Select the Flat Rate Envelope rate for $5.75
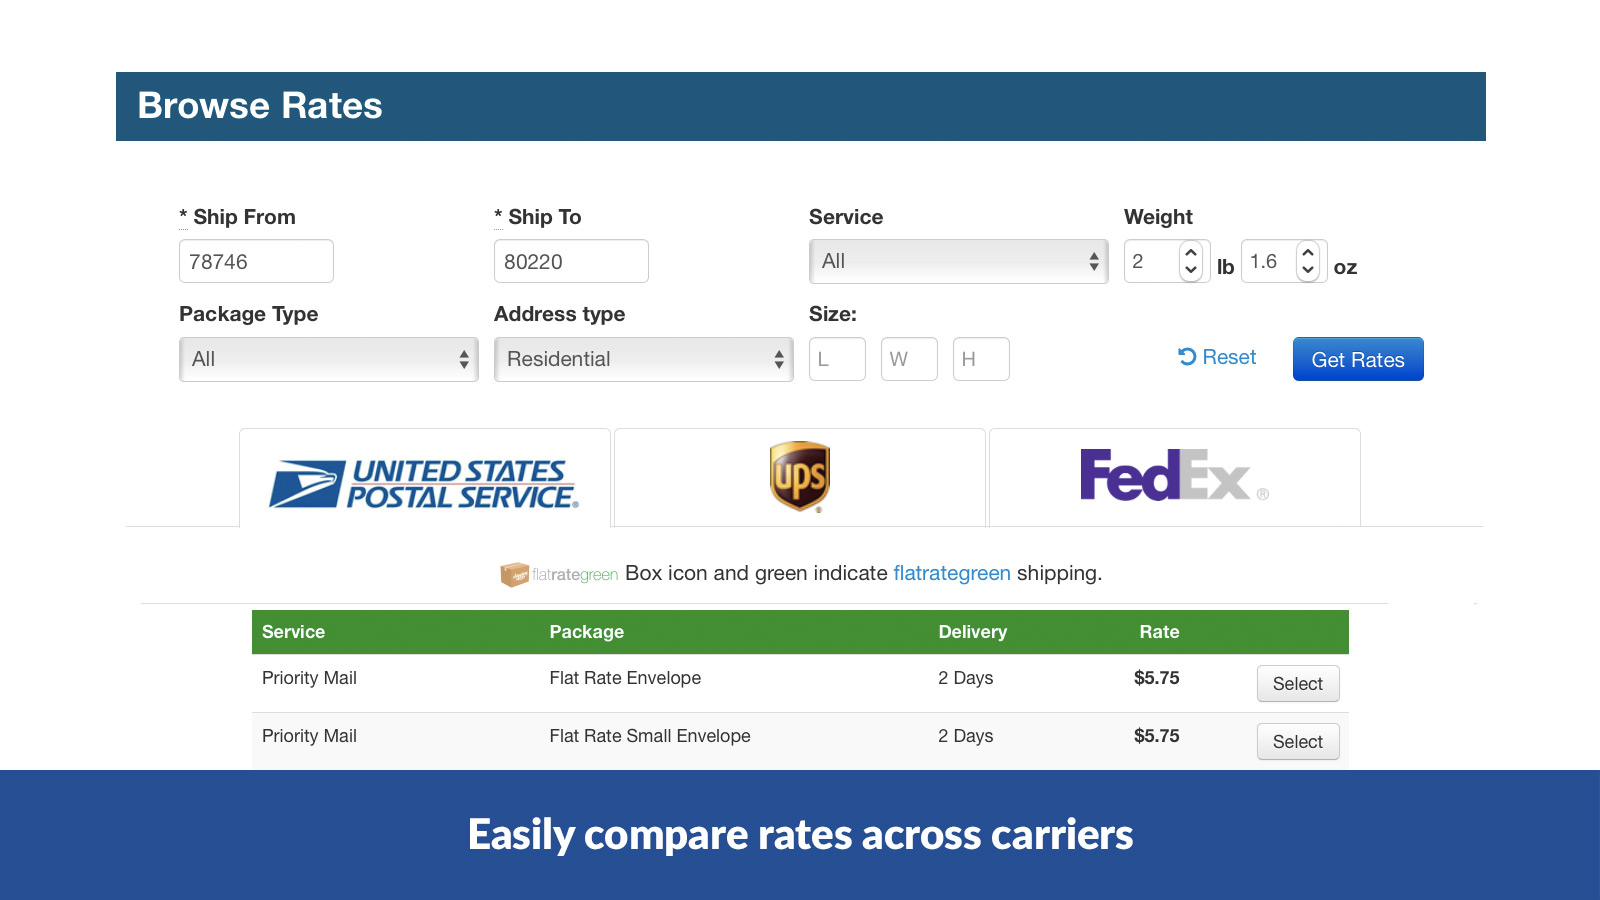This screenshot has height=900, width=1600. (x=1298, y=683)
